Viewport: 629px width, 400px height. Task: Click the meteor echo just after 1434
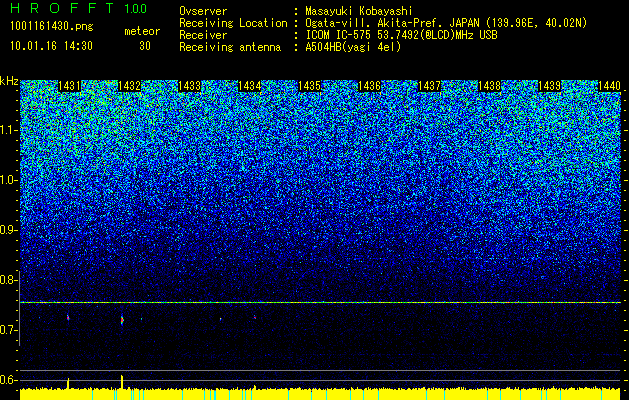tap(255, 317)
